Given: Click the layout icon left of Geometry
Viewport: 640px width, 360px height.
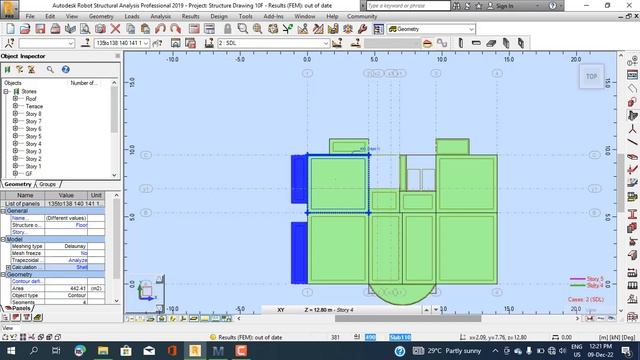Looking at the screenshot, I should 378,29.
